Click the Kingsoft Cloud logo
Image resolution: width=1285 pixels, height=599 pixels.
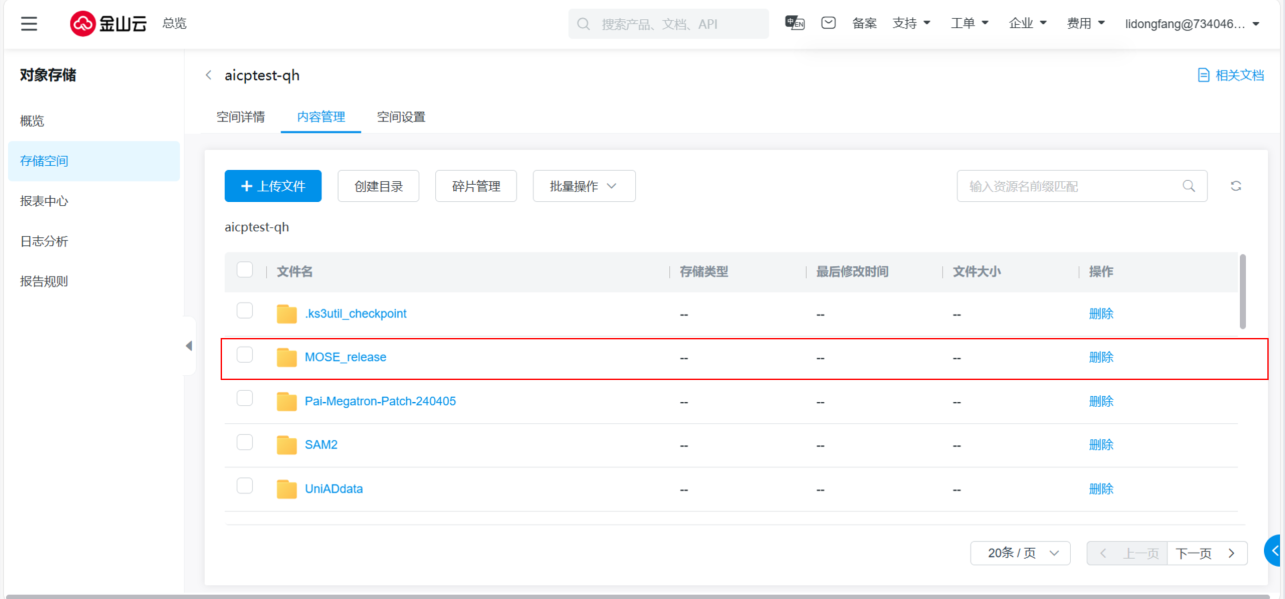(x=108, y=24)
